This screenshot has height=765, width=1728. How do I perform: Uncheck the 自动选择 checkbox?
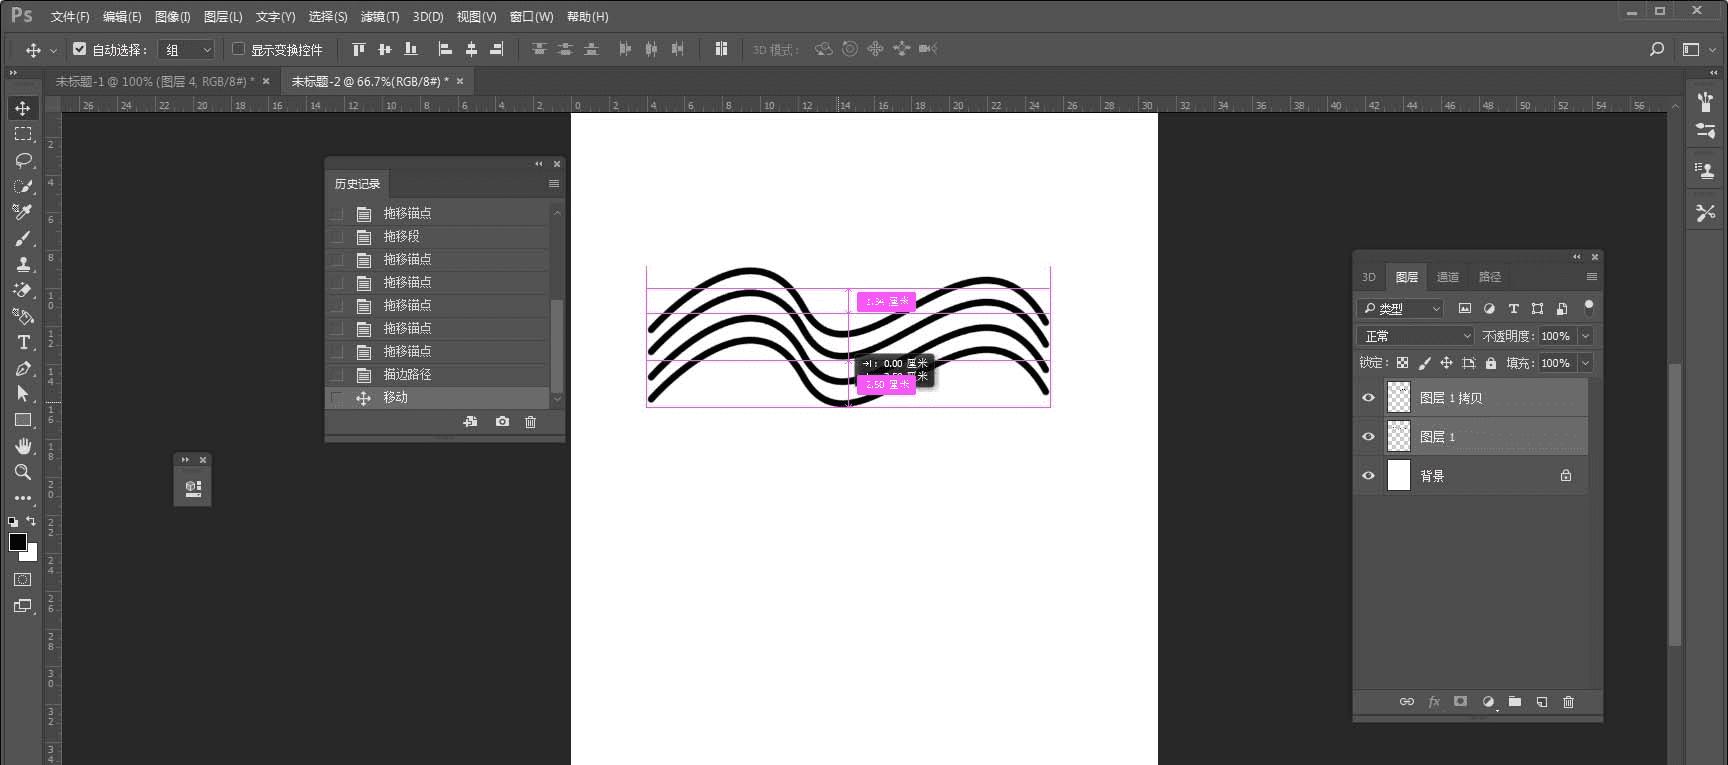[80, 48]
